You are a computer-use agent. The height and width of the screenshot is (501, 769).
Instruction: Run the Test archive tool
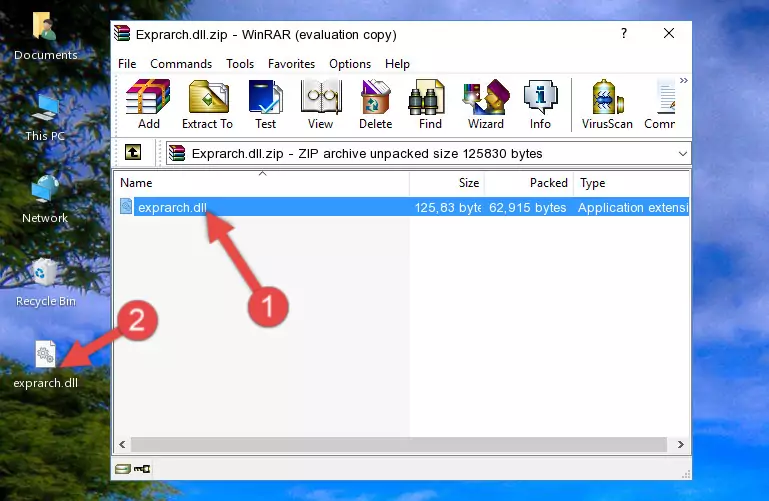[265, 104]
